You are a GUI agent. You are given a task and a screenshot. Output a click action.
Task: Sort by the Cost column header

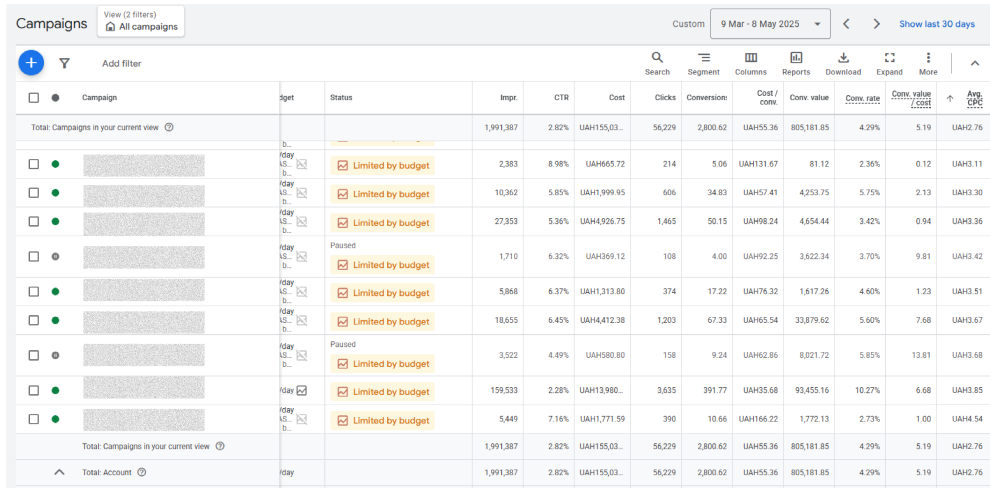tap(617, 98)
